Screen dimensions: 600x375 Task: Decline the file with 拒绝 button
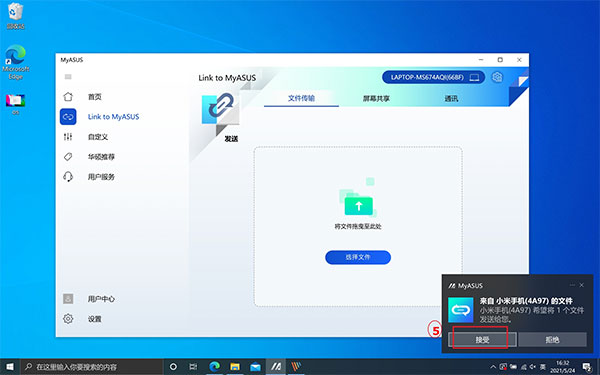(552, 339)
